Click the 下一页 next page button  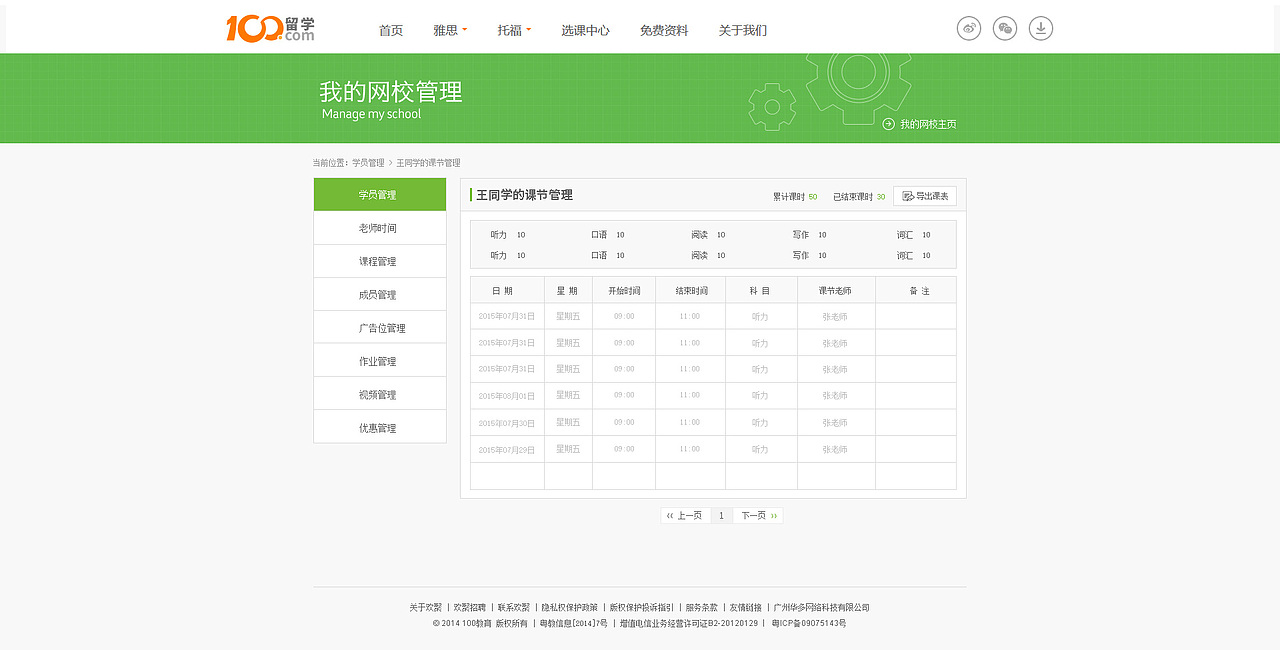click(758, 516)
